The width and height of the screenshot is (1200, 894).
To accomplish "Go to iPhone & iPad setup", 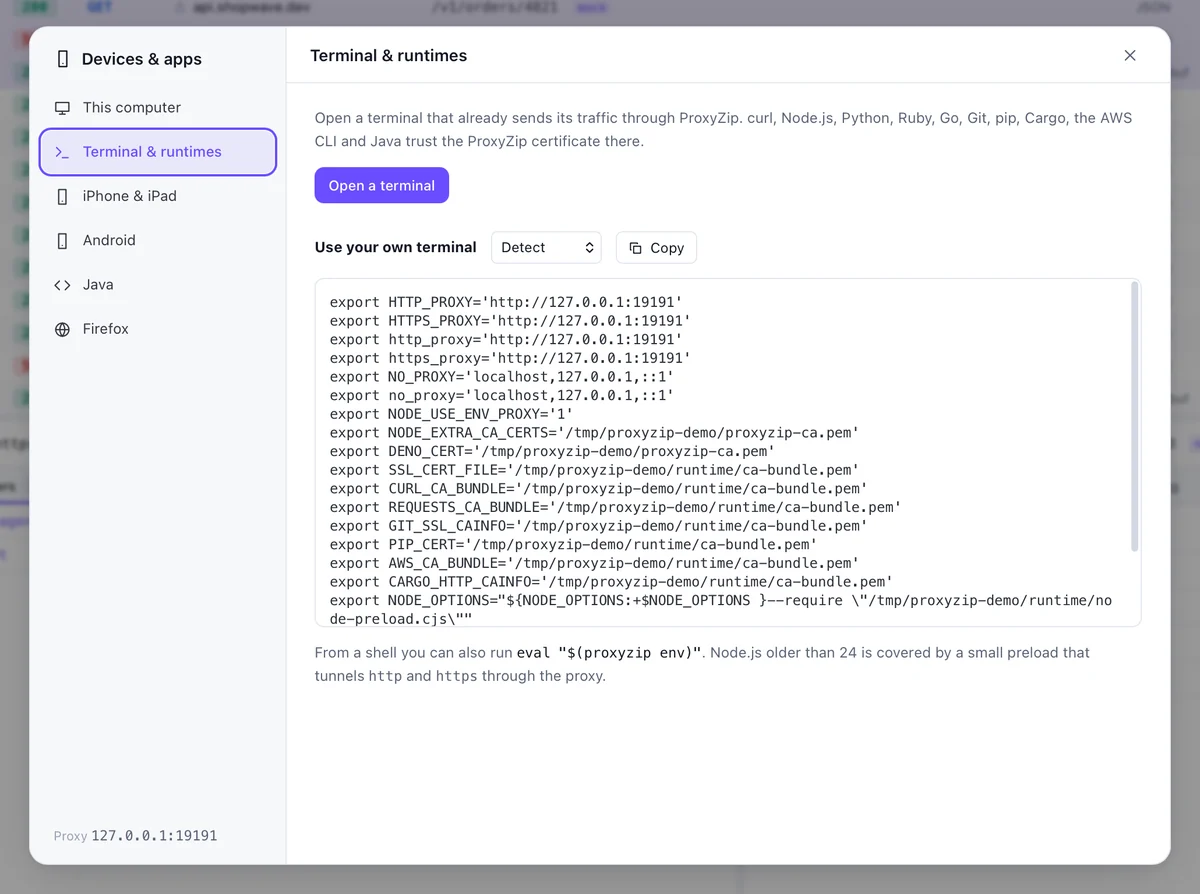I will tap(158, 196).
